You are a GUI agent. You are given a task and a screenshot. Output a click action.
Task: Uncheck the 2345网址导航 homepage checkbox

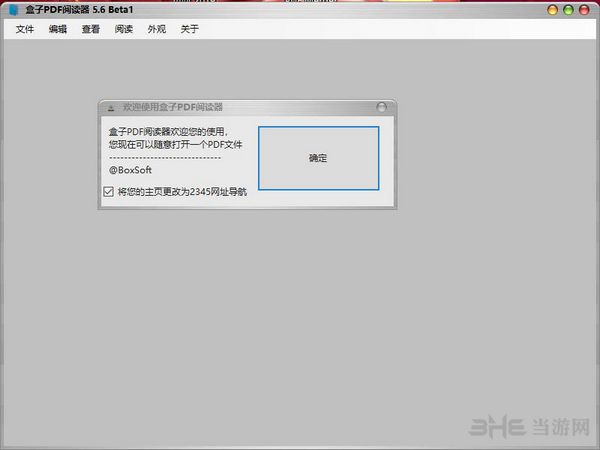(108, 191)
